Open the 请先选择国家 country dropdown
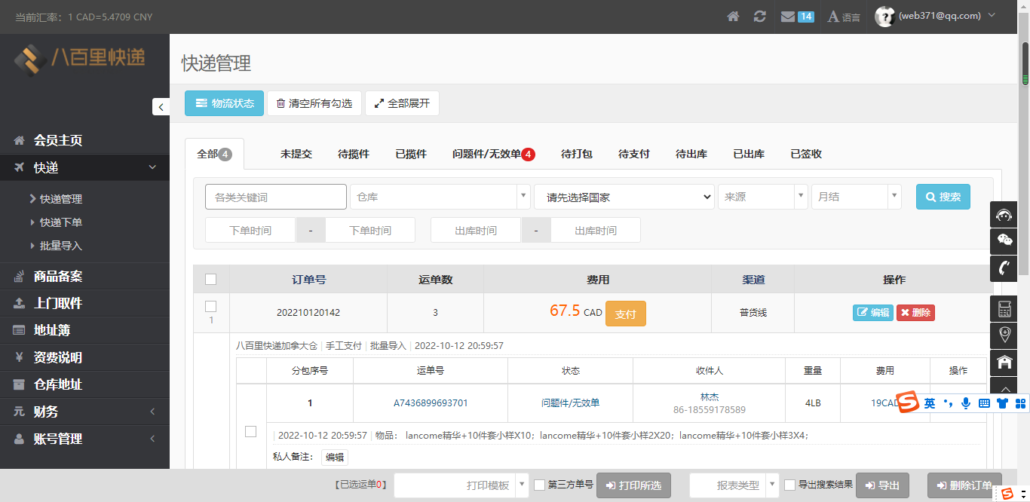The width and height of the screenshot is (1030, 502). tap(624, 197)
